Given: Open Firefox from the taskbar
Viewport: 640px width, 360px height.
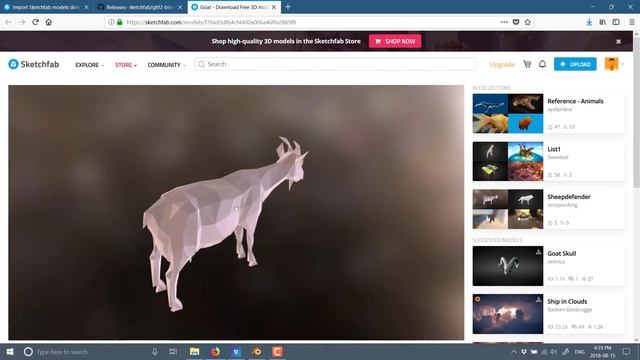Looking at the screenshot, I should pos(215,351).
